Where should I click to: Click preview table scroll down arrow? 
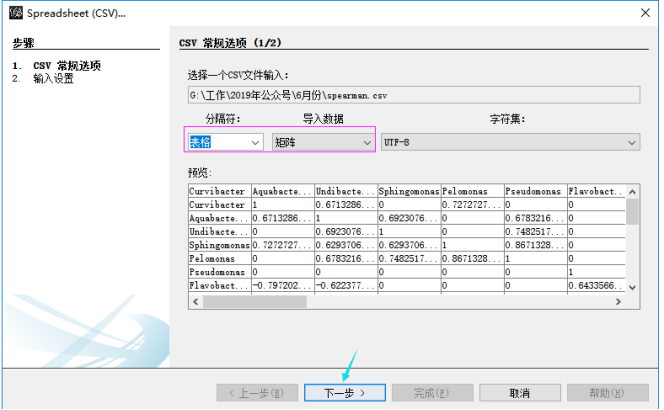point(632,288)
